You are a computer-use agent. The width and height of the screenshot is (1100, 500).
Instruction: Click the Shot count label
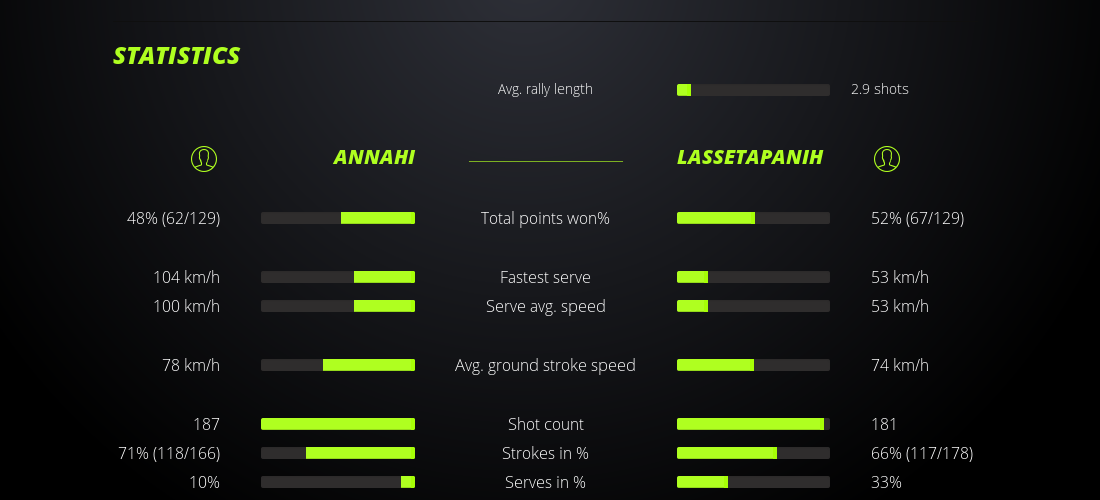click(x=545, y=424)
